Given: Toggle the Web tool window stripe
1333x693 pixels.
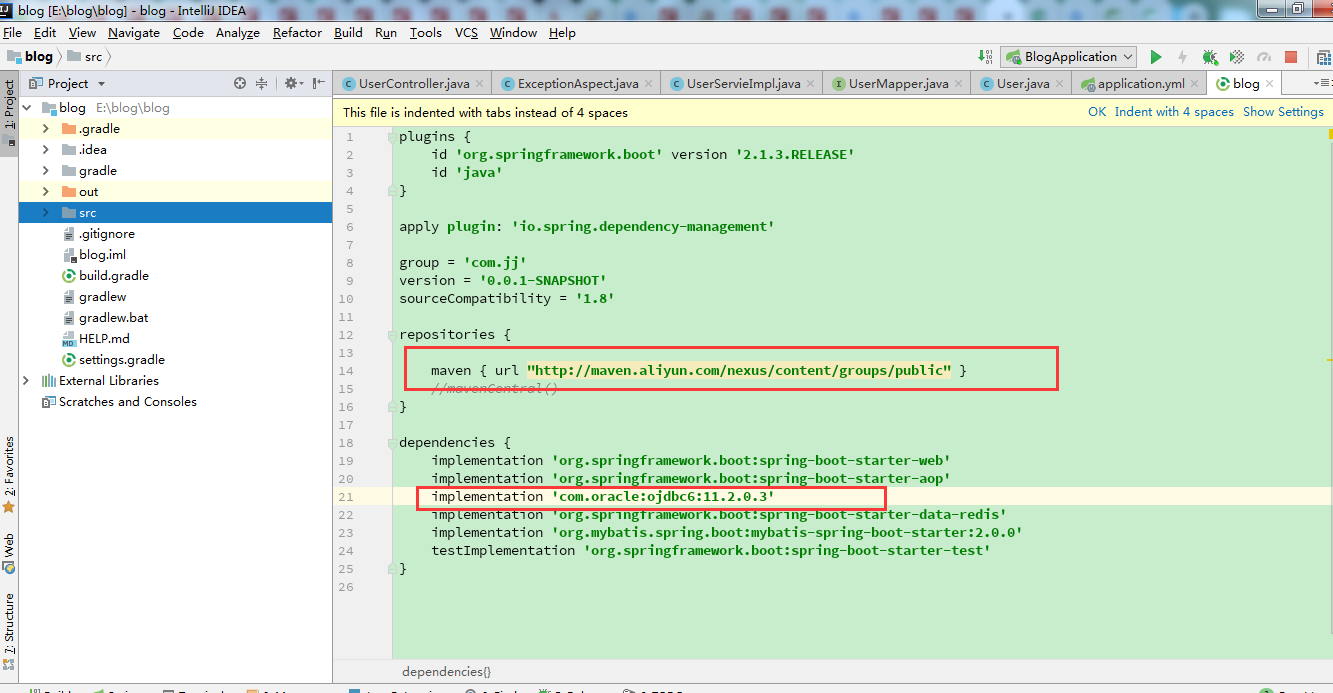Looking at the screenshot, I should pyautogui.click(x=9, y=553).
